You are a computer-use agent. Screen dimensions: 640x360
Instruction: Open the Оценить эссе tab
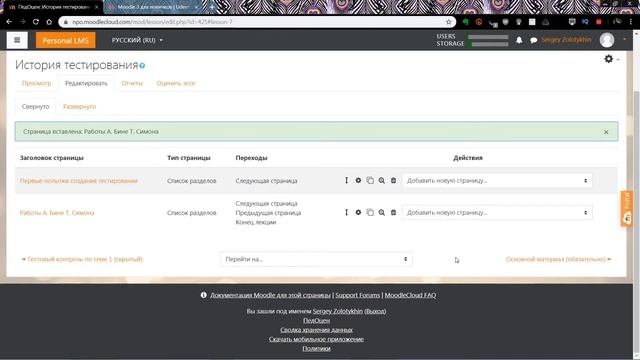point(176,83)
